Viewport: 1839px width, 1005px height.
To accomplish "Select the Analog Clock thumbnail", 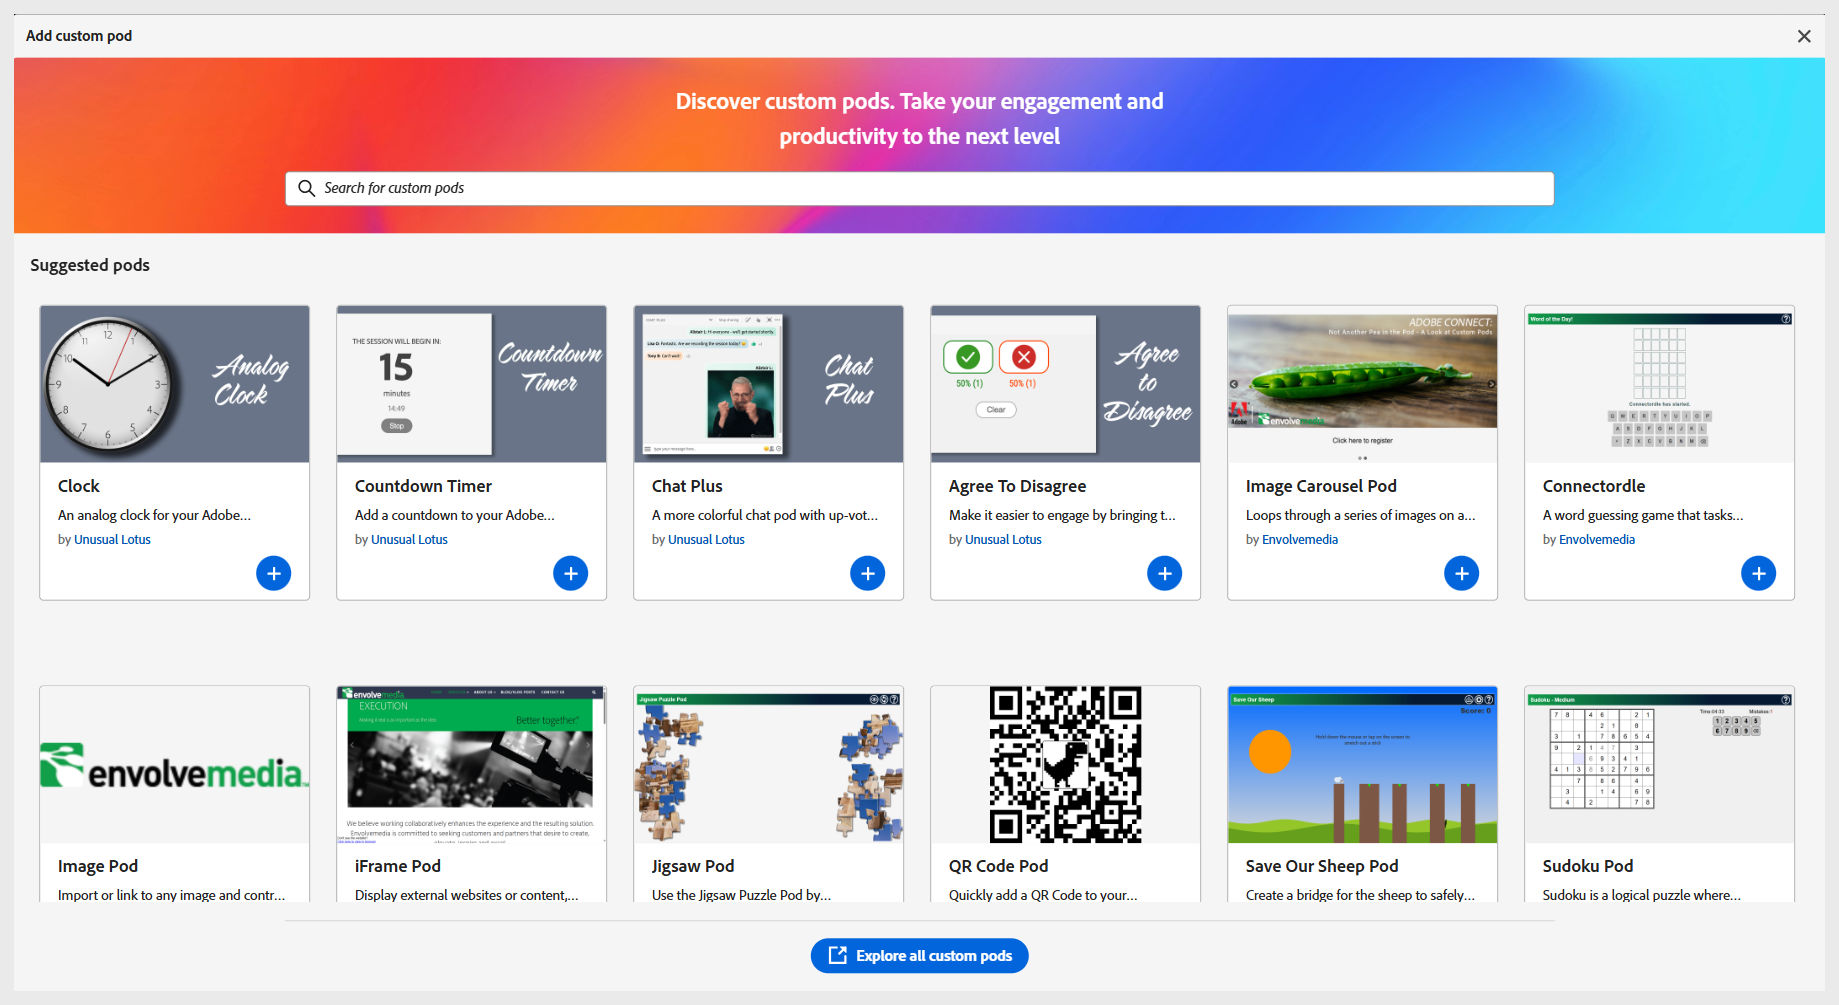I will pyautogui.click(x=174, y=384).
